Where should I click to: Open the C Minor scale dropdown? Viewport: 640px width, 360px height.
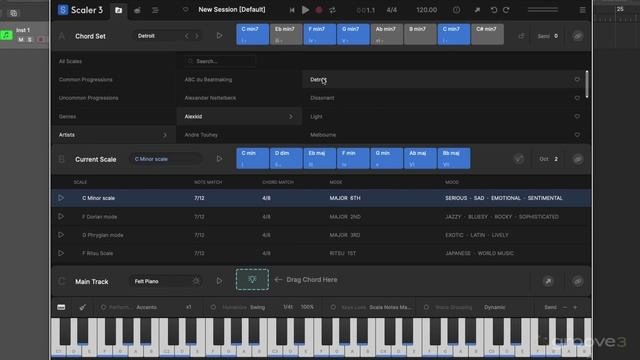[x=165, y=159]
